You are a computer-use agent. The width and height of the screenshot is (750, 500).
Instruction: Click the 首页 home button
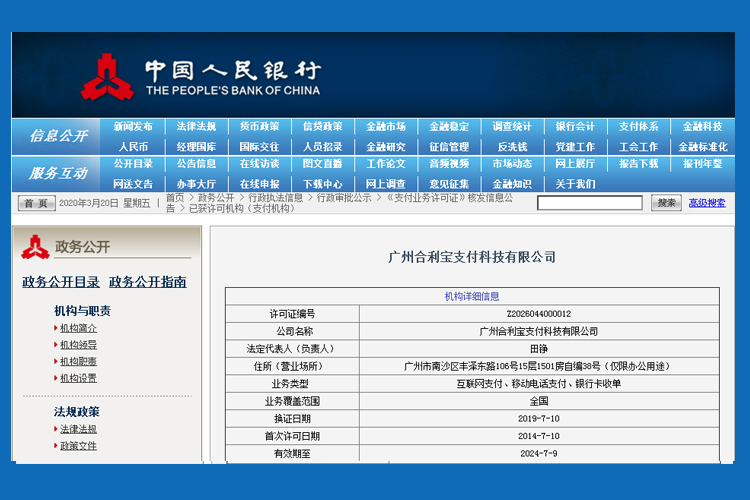(x=36, y=203)
